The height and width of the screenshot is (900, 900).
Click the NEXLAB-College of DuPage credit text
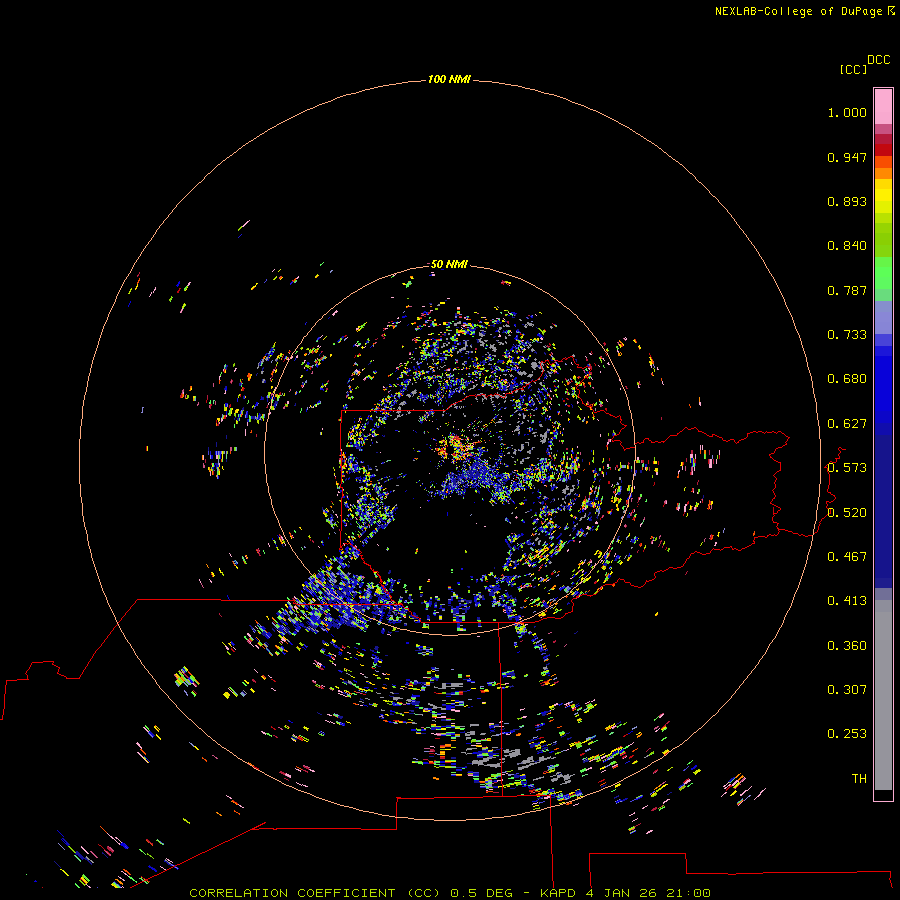(x=804, y=11)
